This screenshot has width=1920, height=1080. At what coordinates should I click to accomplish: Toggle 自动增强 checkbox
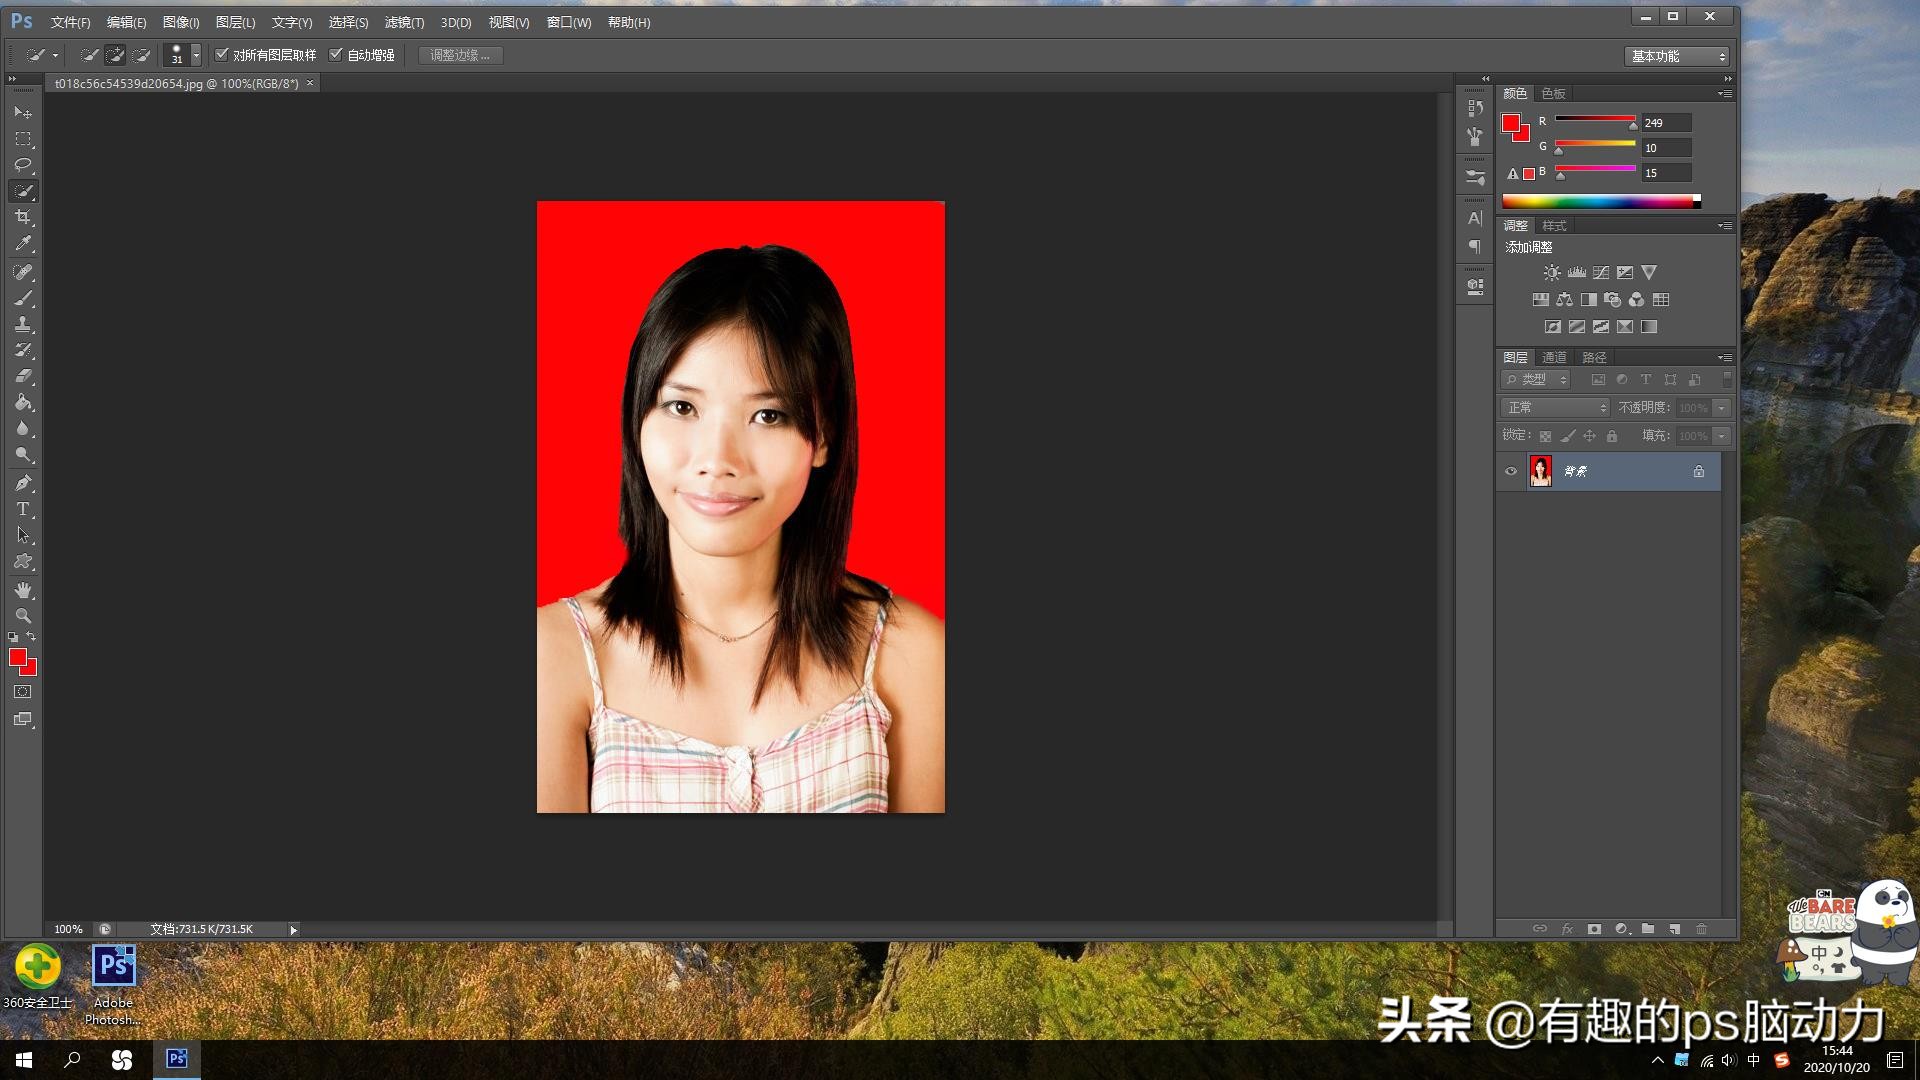[x=336, y=55]
